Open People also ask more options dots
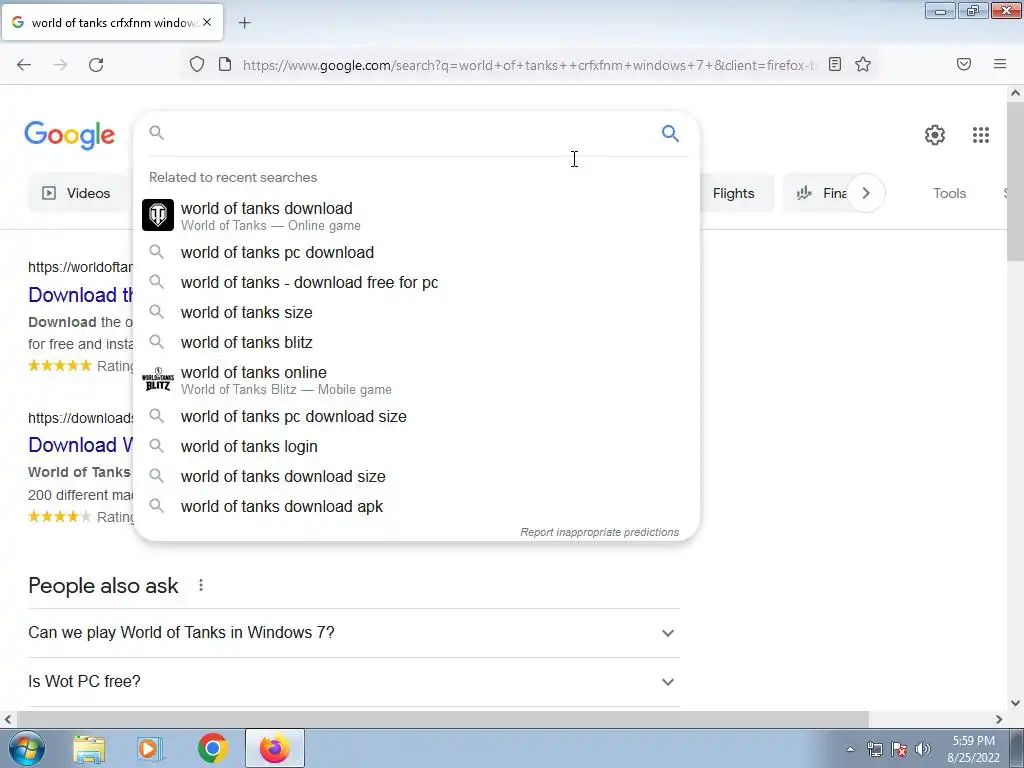The height and width of the screenshot is (768, 1024). (x=201, y=585)
